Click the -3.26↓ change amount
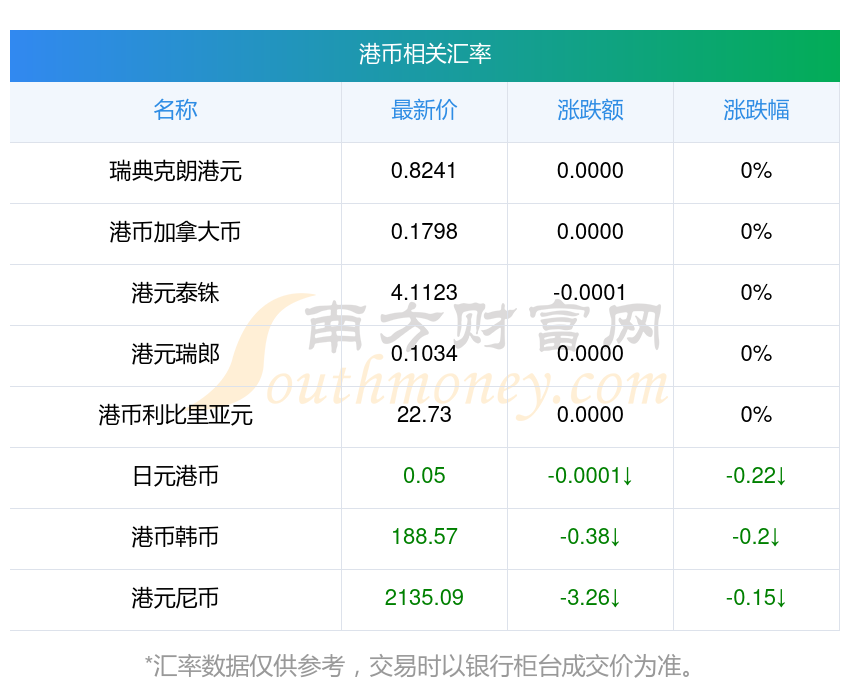 (x=590, y=598)
